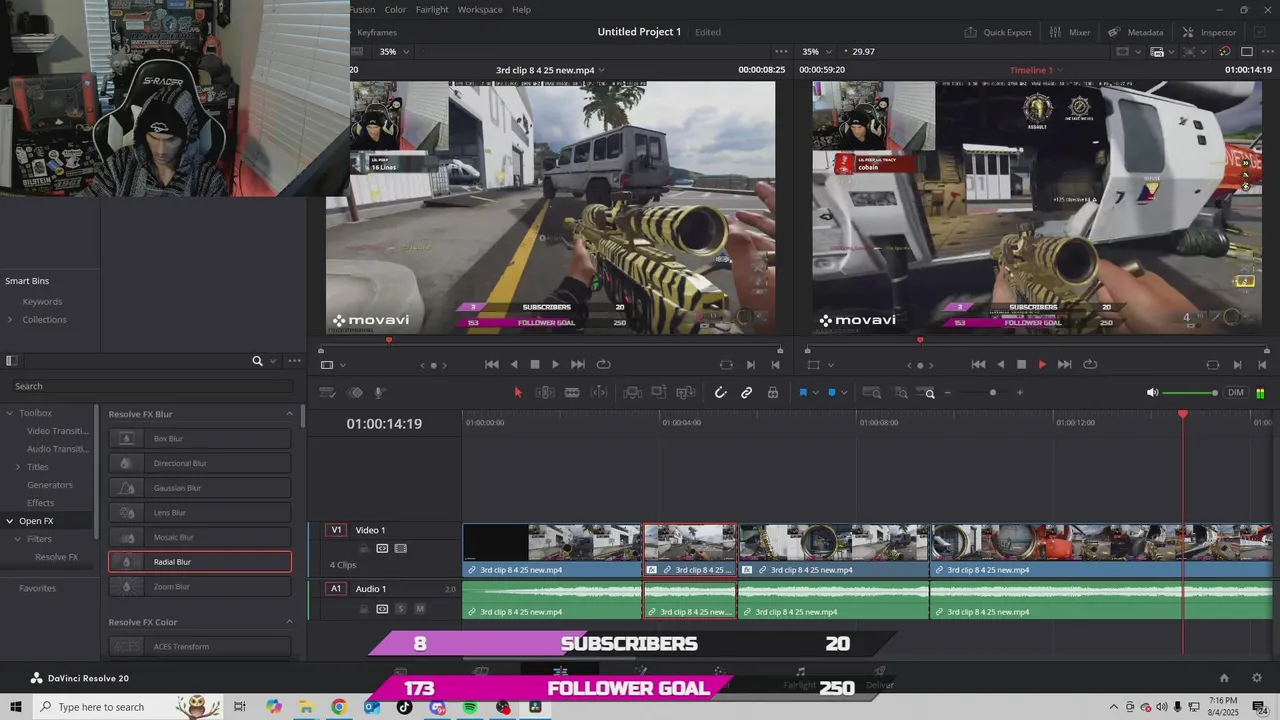The image size is (1280, 720).
Task: Open Google Chrome from taskbar
Action: point(339,707)
